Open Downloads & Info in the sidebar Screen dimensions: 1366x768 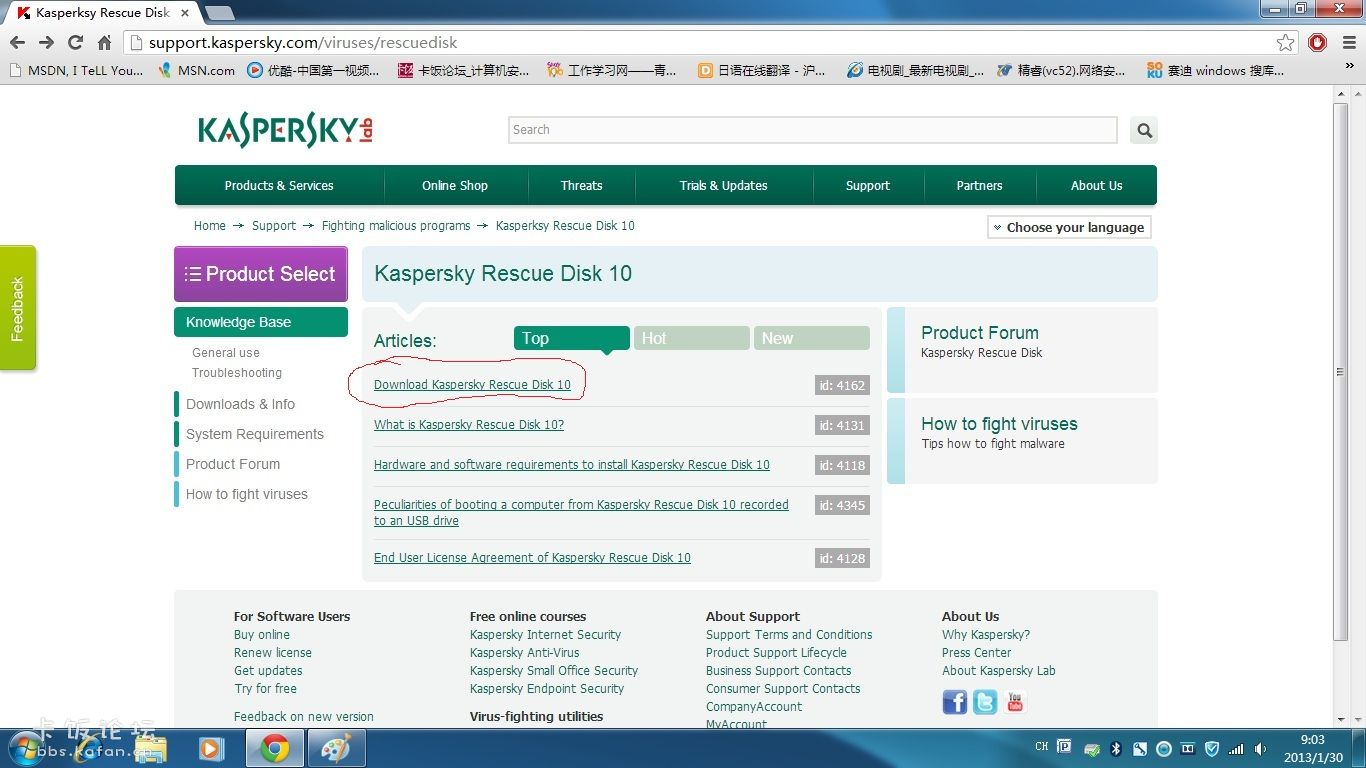(240, 404)
